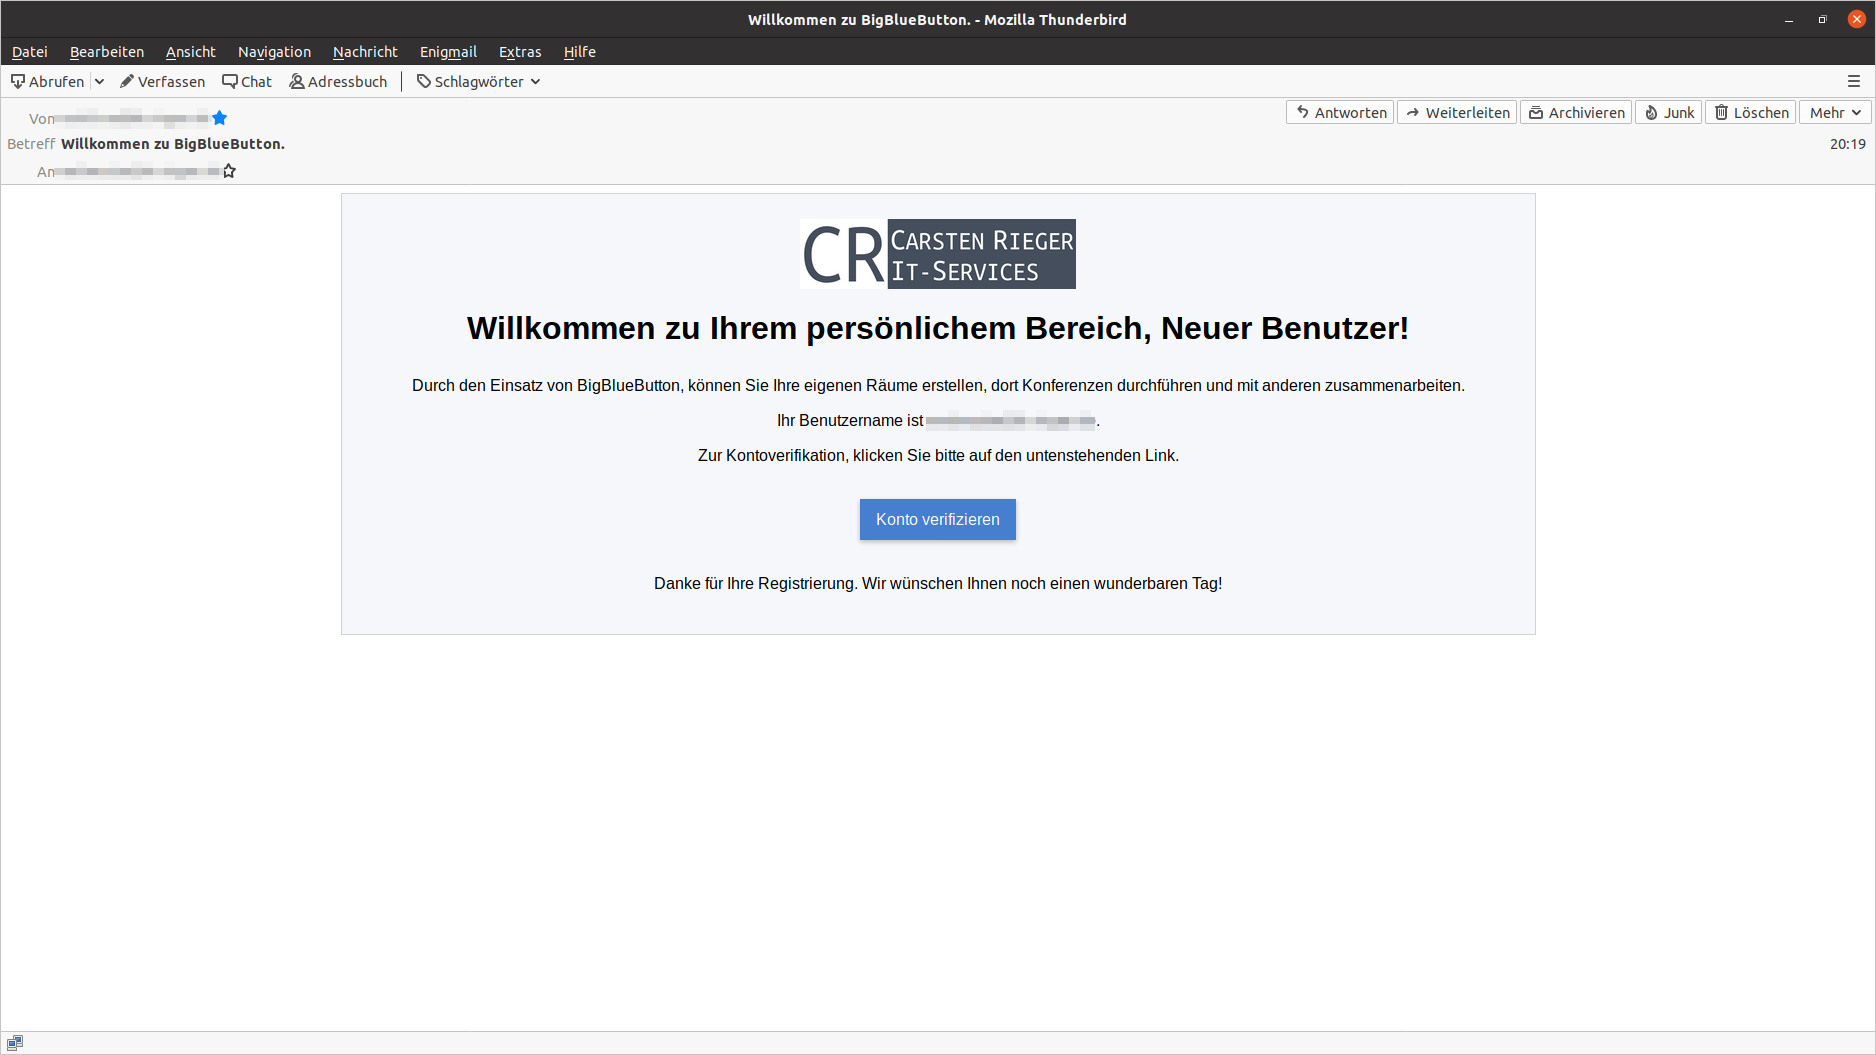1876x1055 pixels.
Task: Open the Thunderbird hamburger app menu
Action: click(1854, 82)
